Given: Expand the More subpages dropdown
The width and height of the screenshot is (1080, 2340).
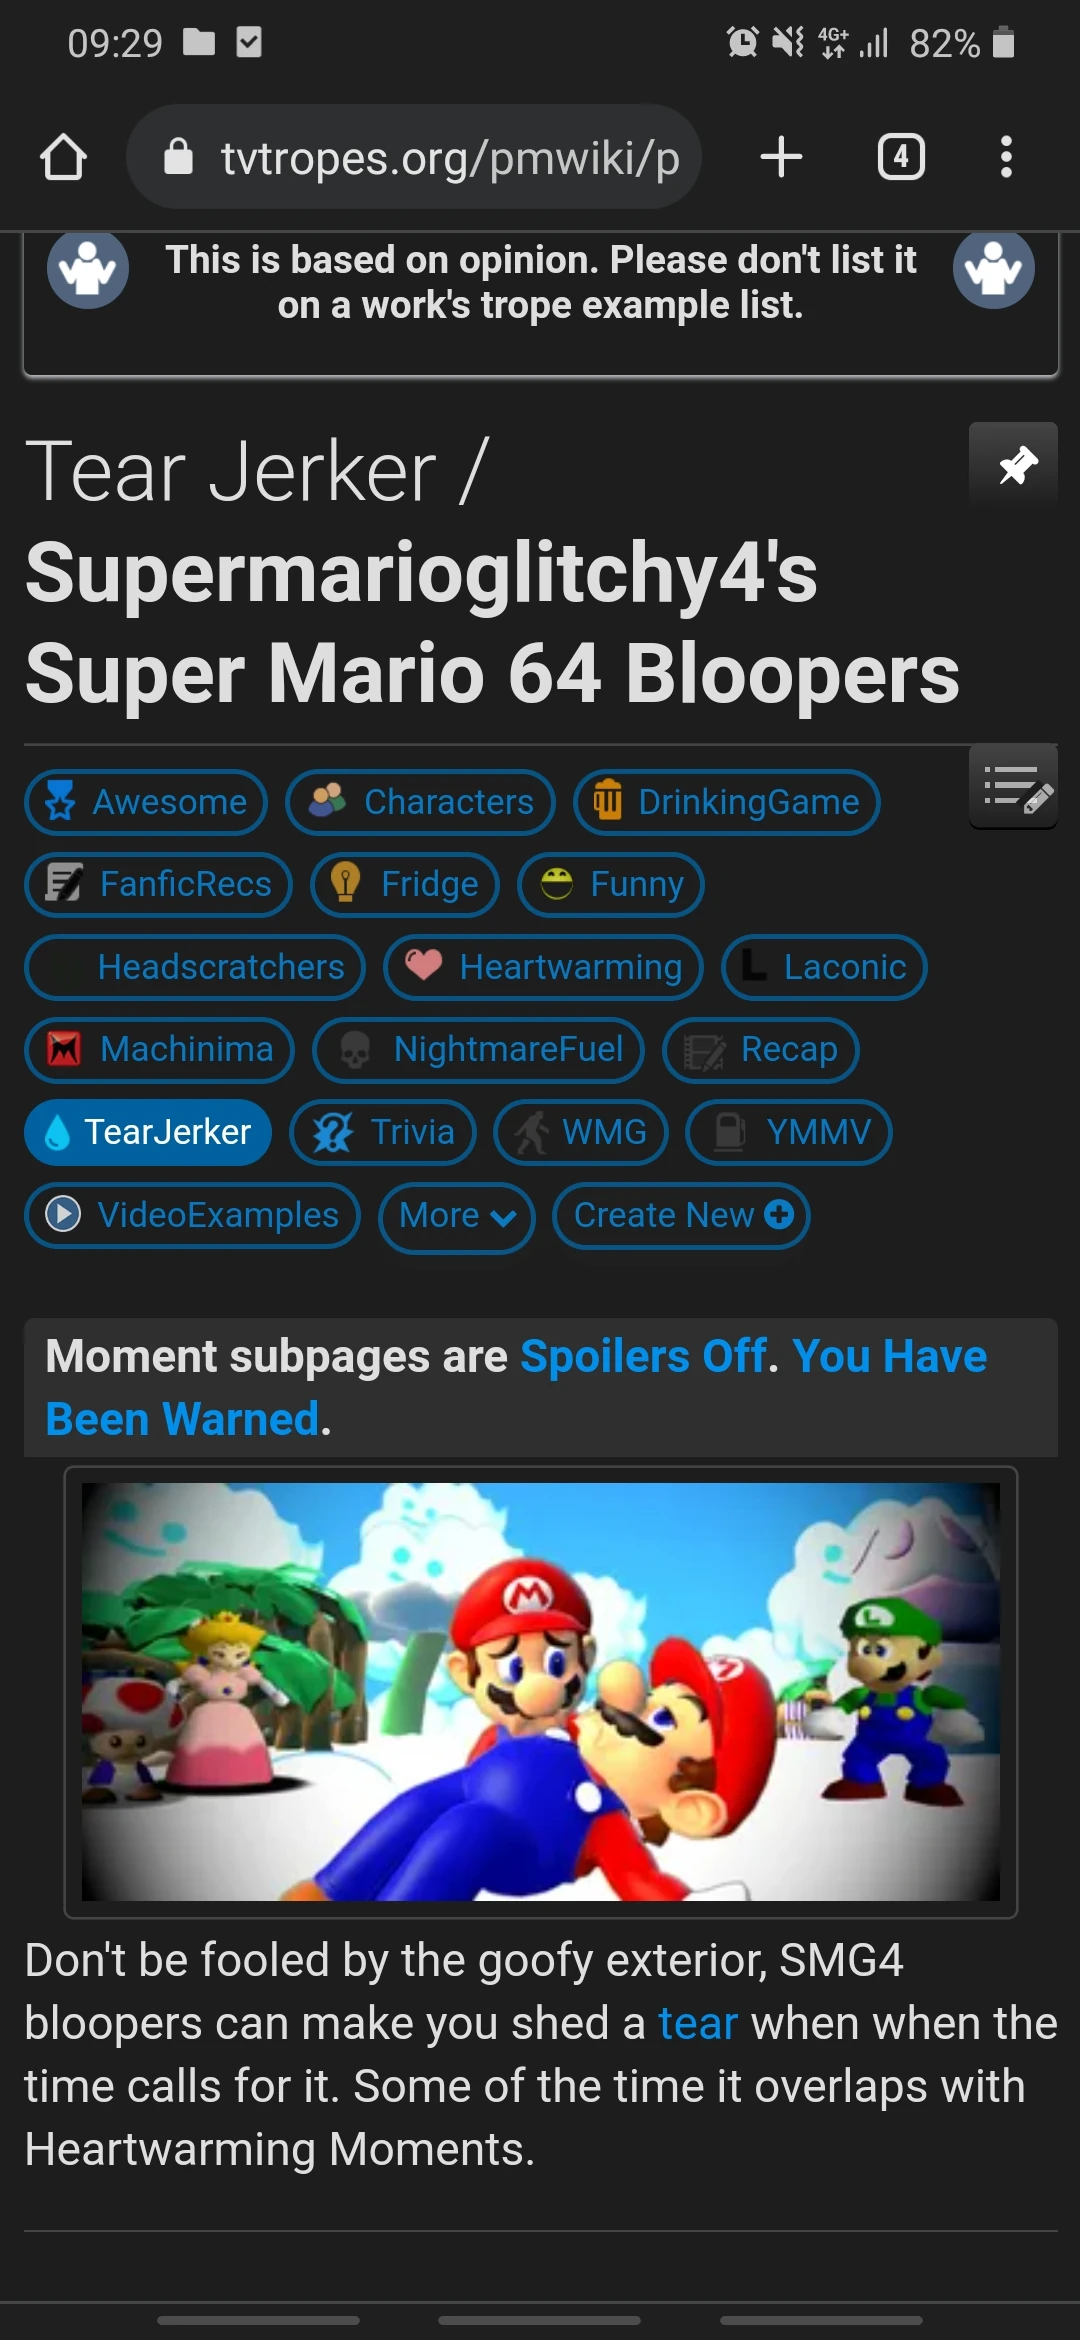Looking at the screenshot, I should coord(457,1216).
